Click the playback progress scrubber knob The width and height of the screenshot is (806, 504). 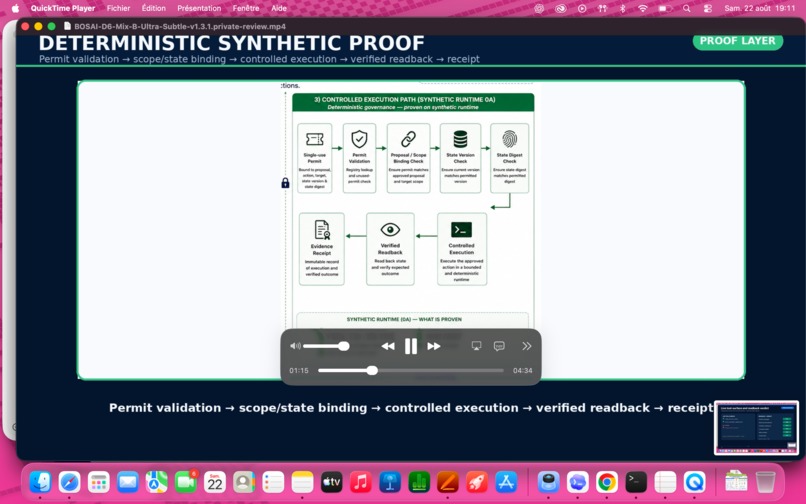(372, 370)
